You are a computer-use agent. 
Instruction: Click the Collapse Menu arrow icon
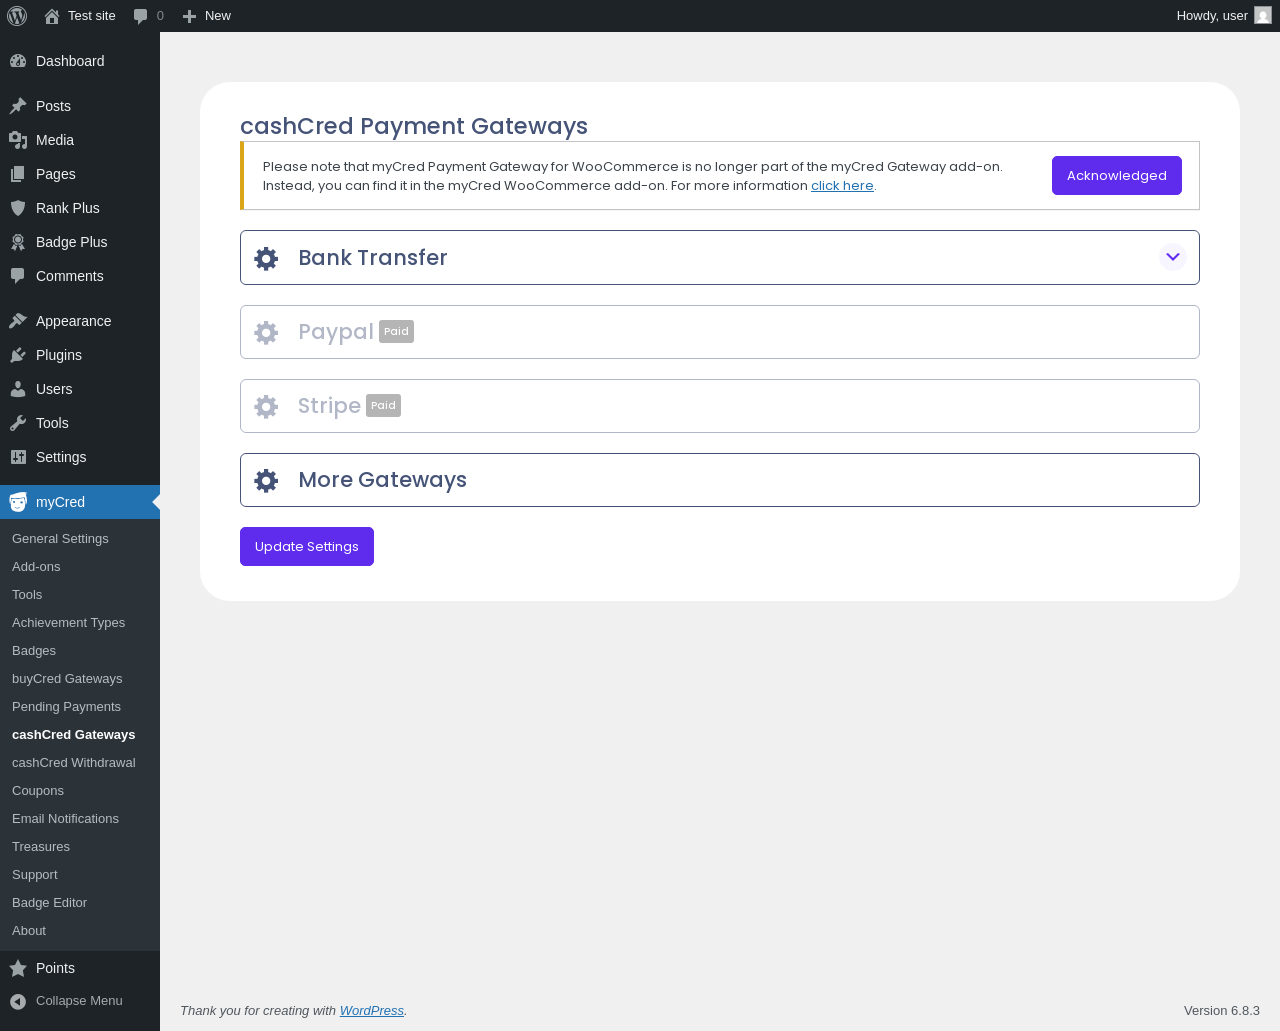(18, 1001)
